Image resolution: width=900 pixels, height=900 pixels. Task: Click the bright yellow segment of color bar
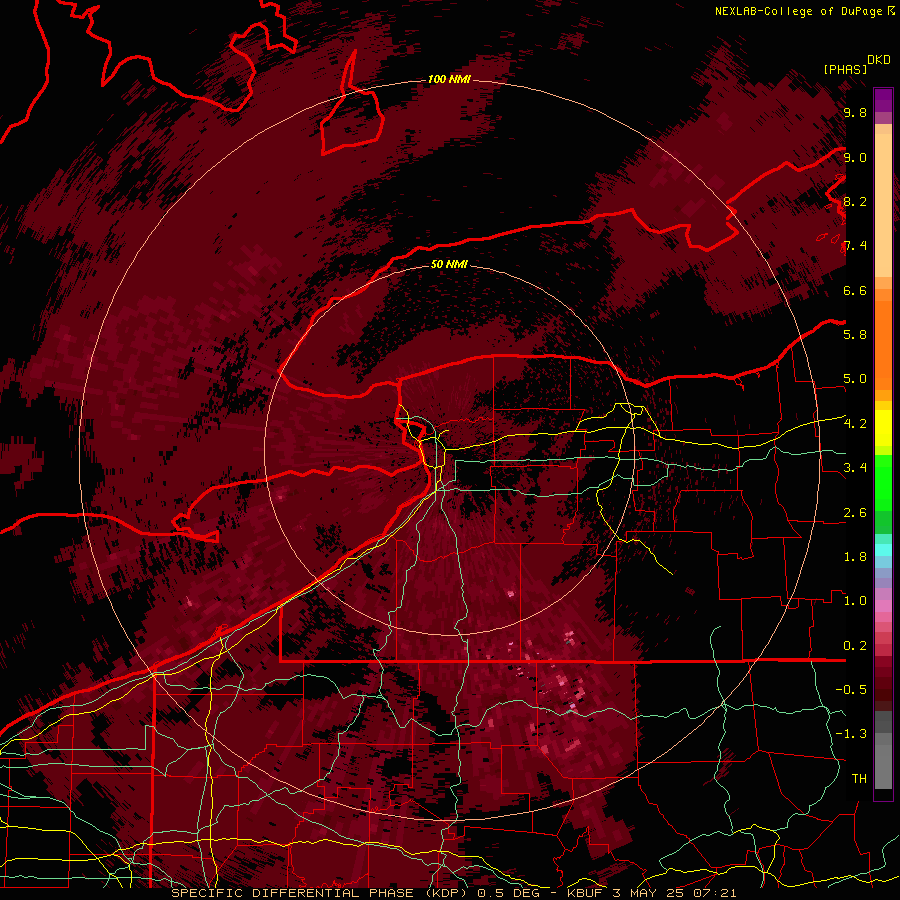click(x=883, y=428)
